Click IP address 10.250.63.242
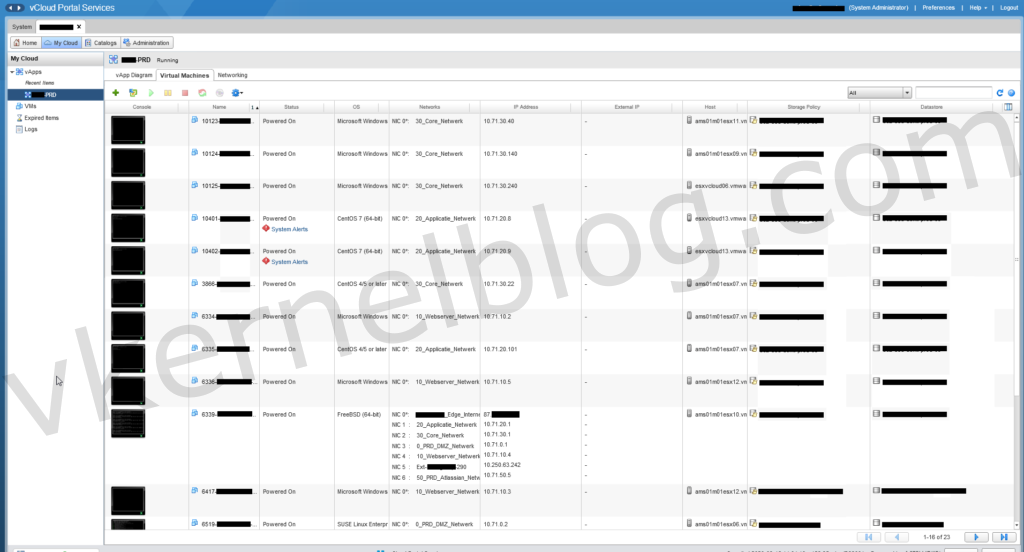 [x=502, y=465]
